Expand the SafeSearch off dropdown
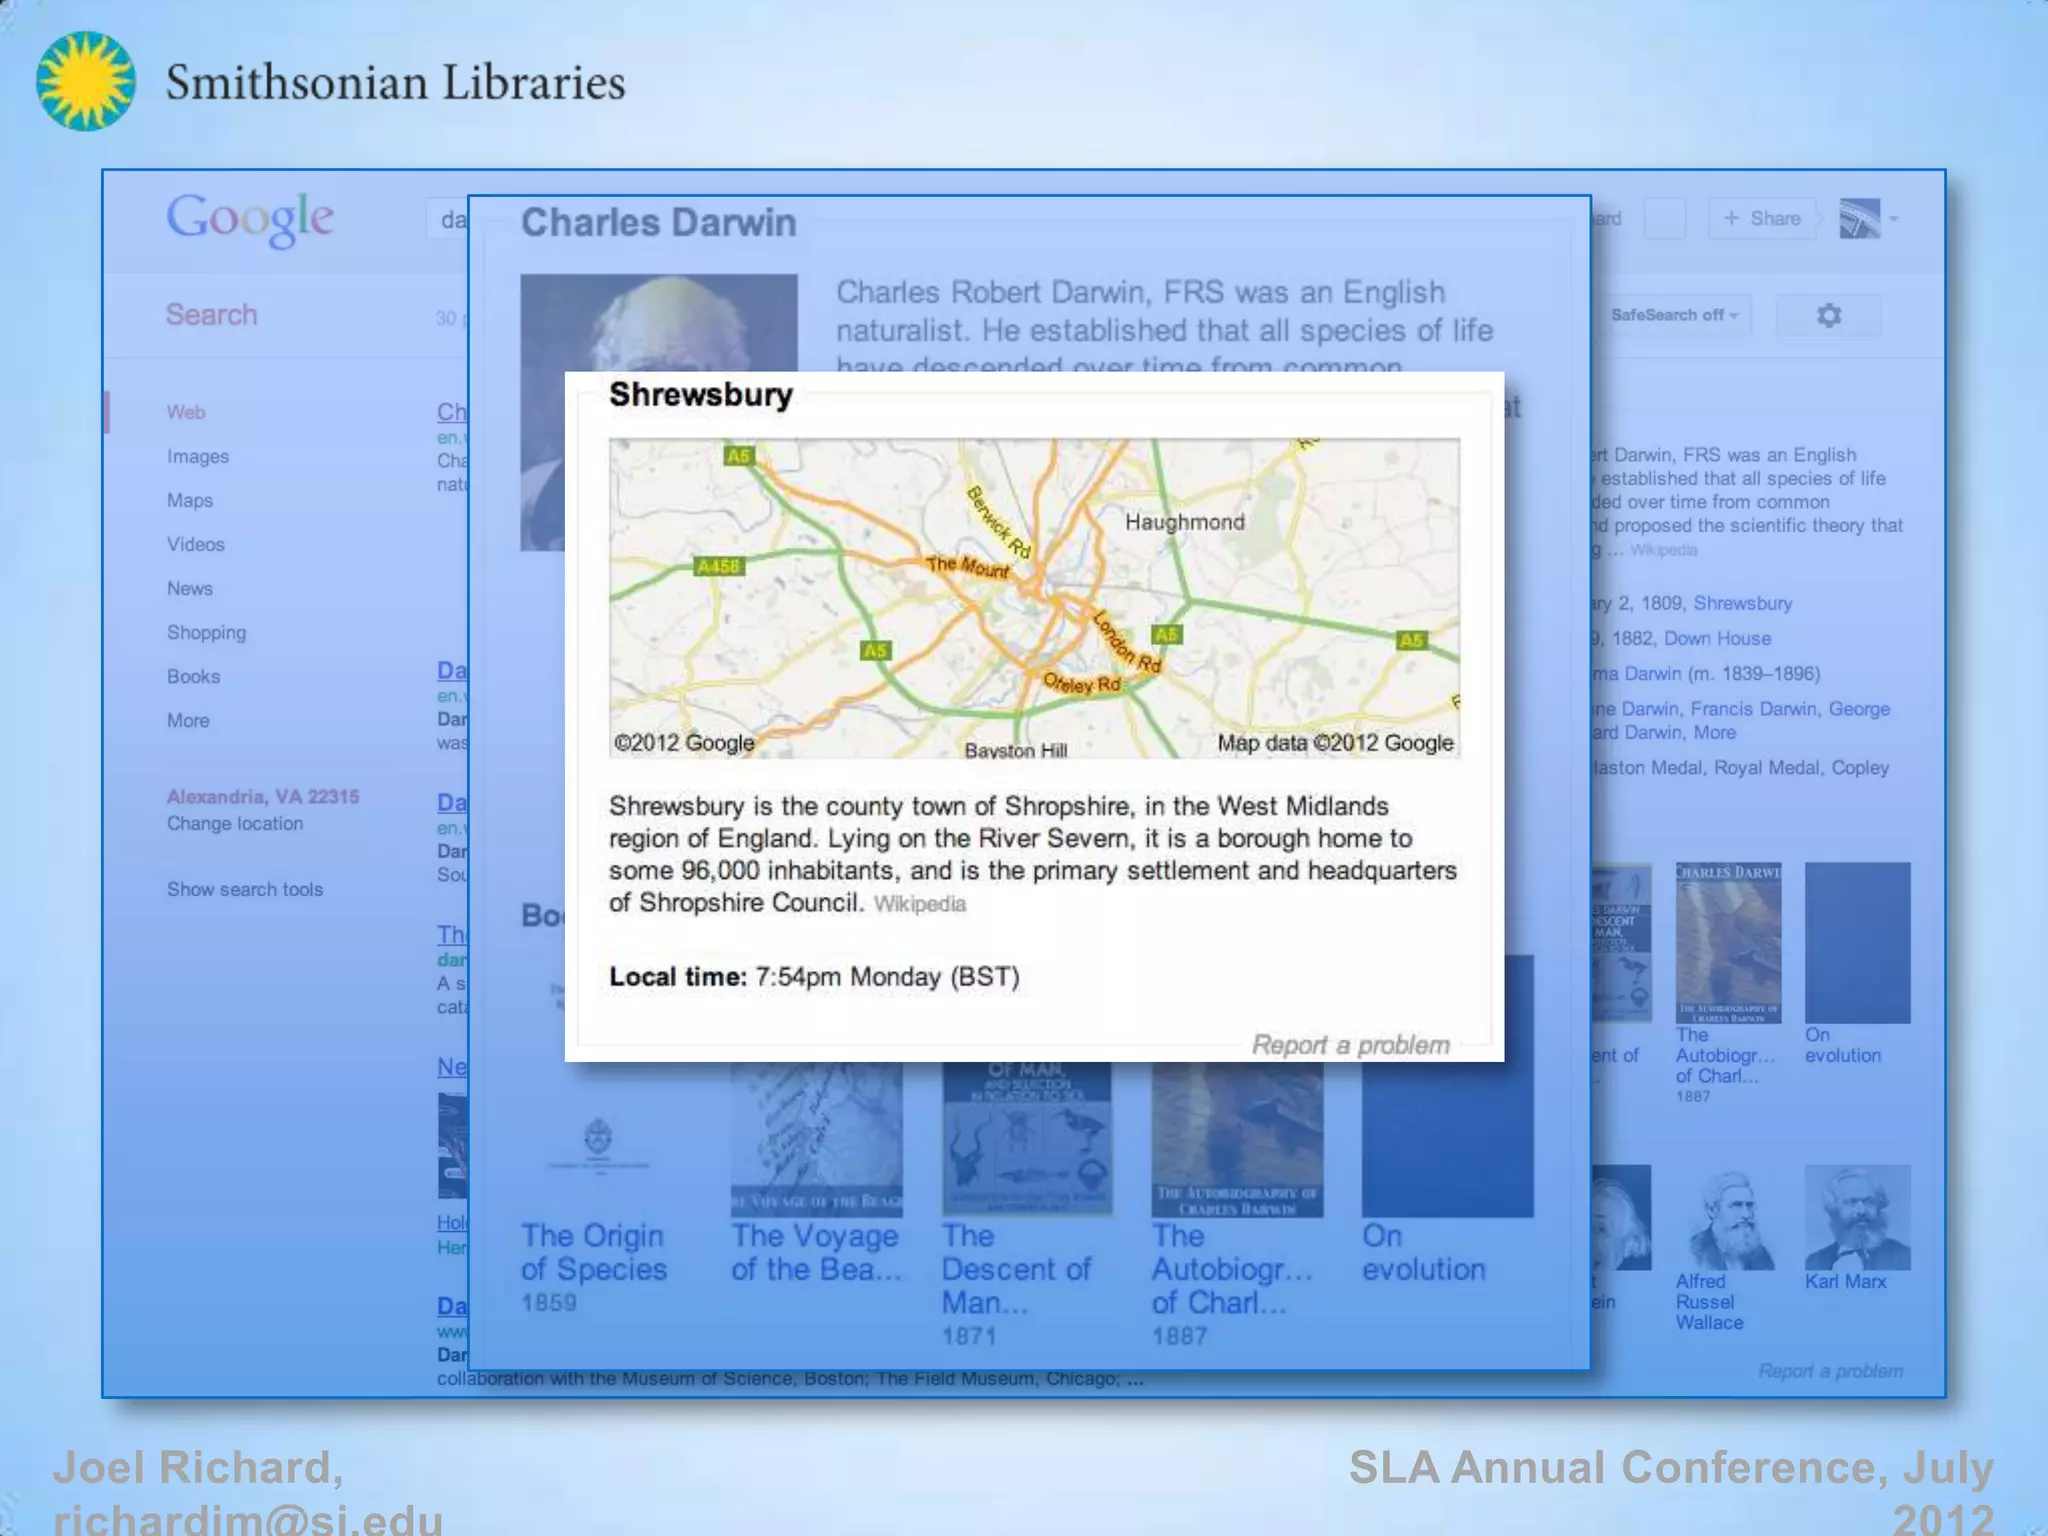Screen dimensions: 2048x1536 coord(1675,315)
